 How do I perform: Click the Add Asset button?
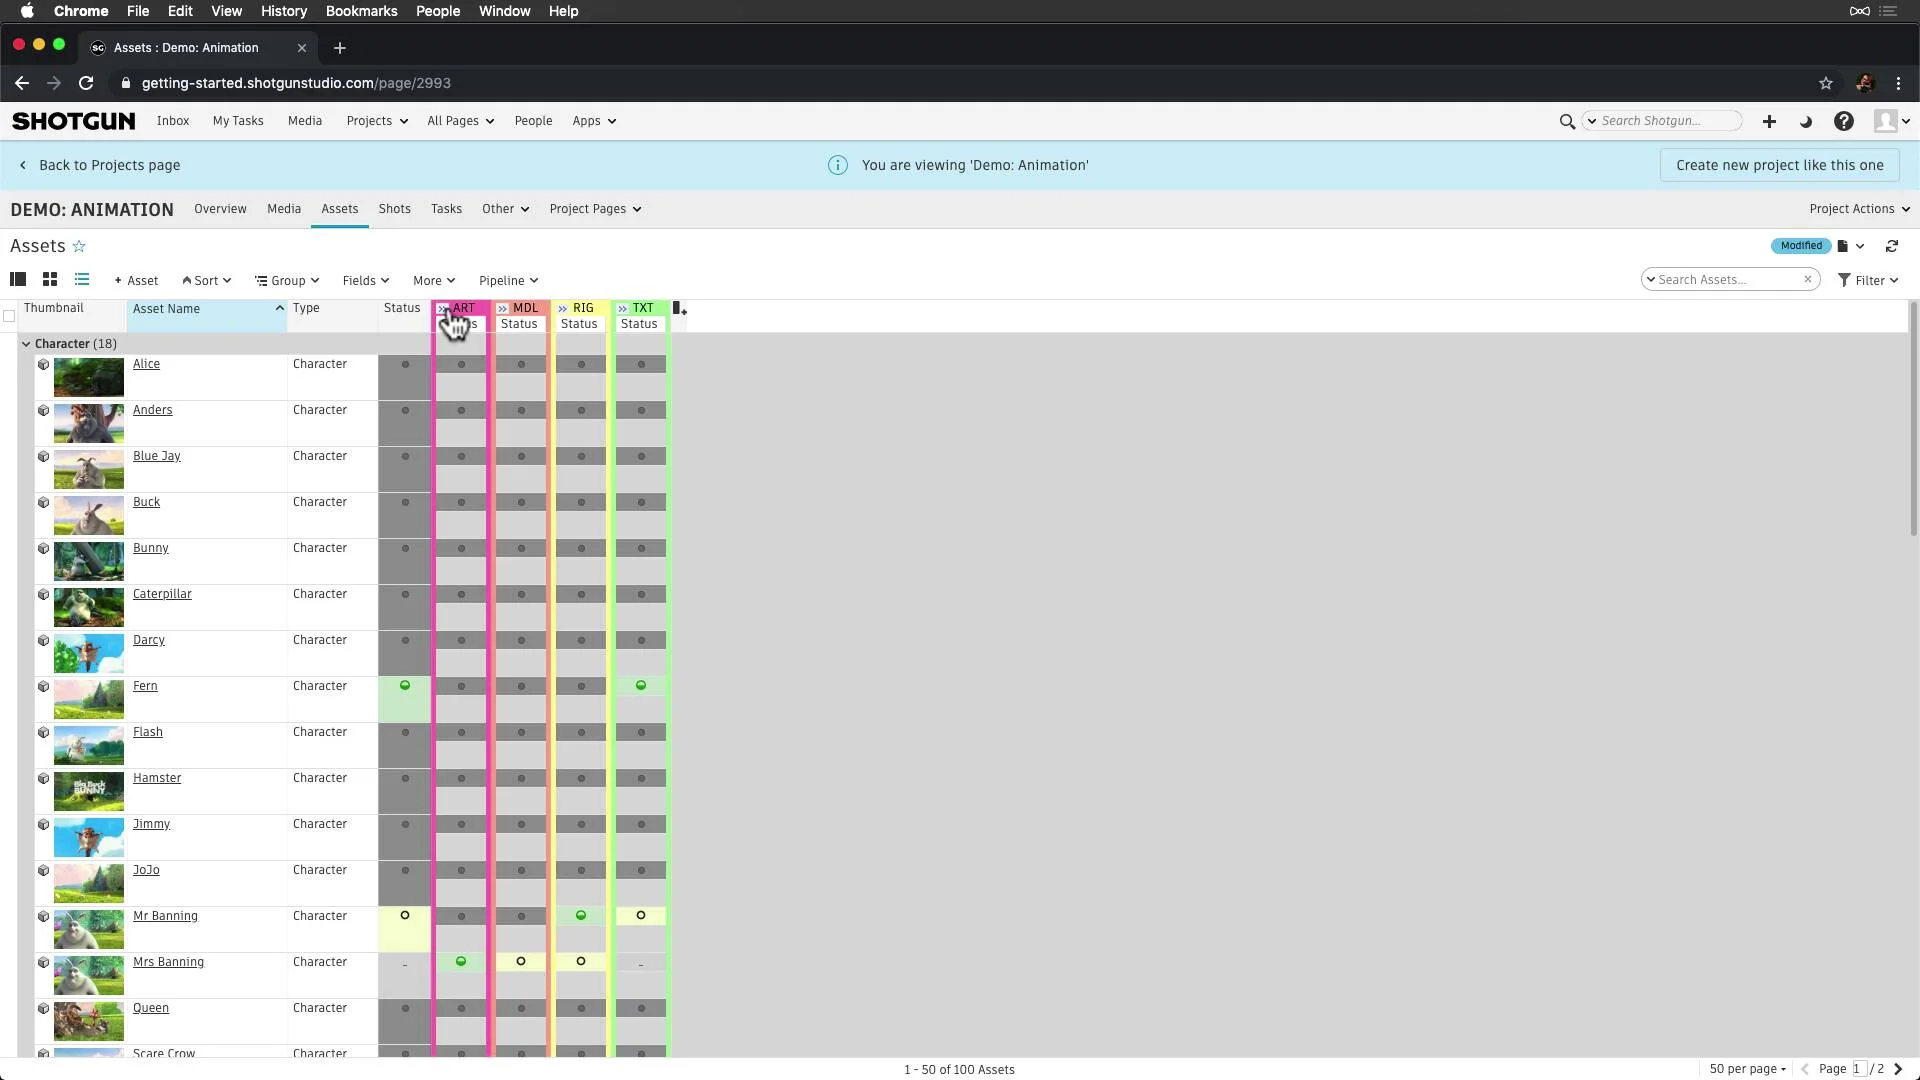pos(135,280)
